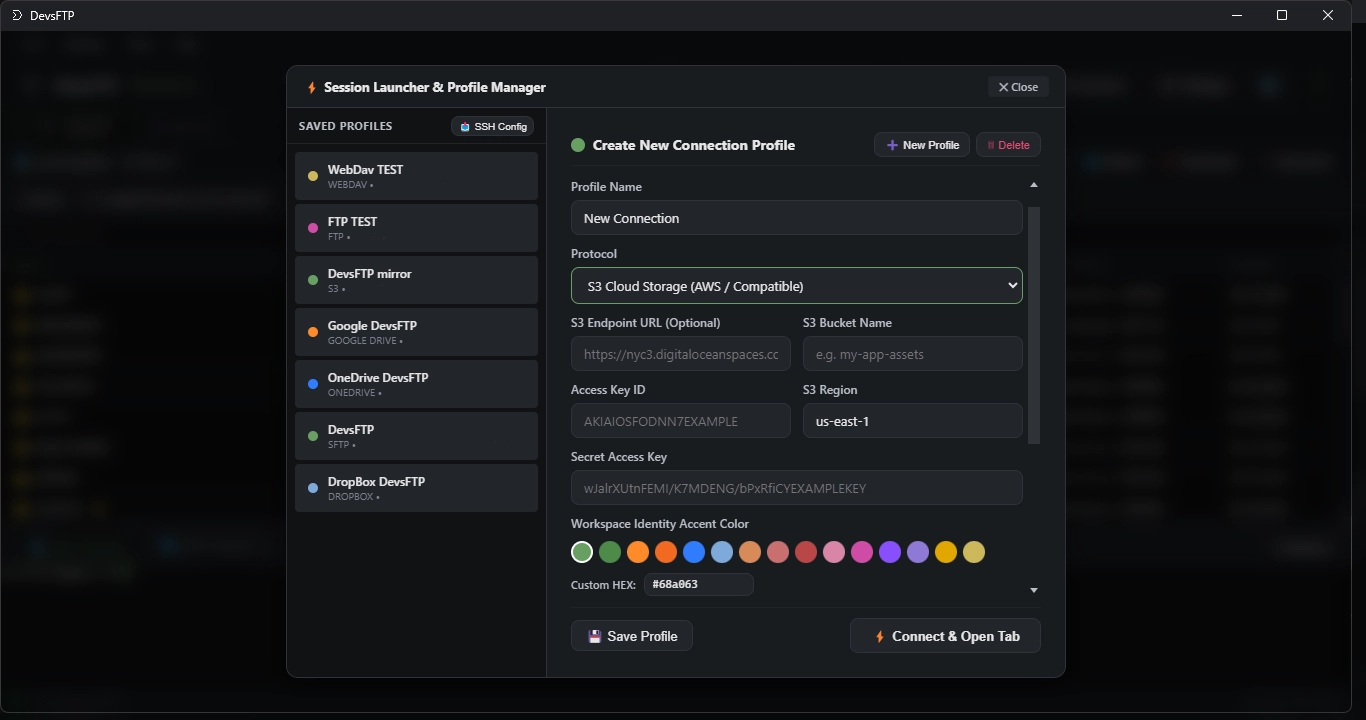Choose the bright blue accent color swatch

click(x=694, y=552)
